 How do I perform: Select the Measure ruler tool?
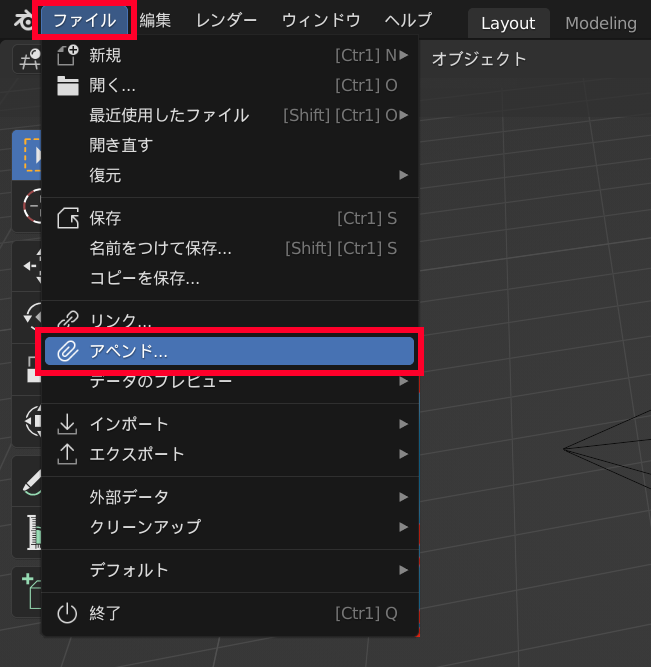[x=27, y=532]
